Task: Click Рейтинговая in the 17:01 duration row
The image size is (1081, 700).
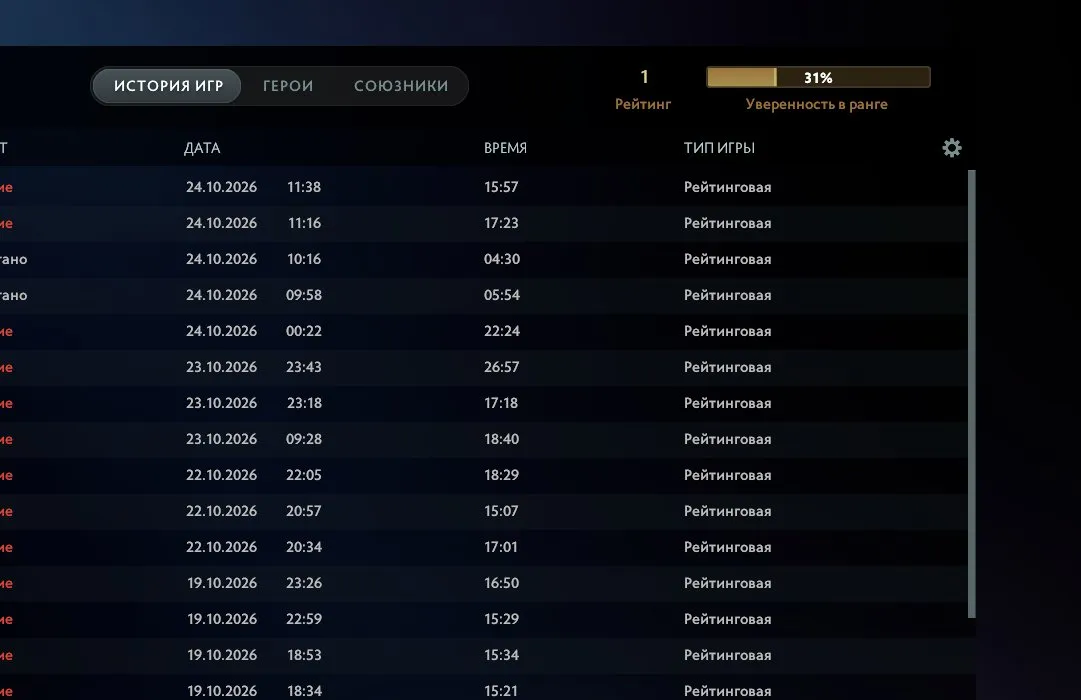Action: 727,547
